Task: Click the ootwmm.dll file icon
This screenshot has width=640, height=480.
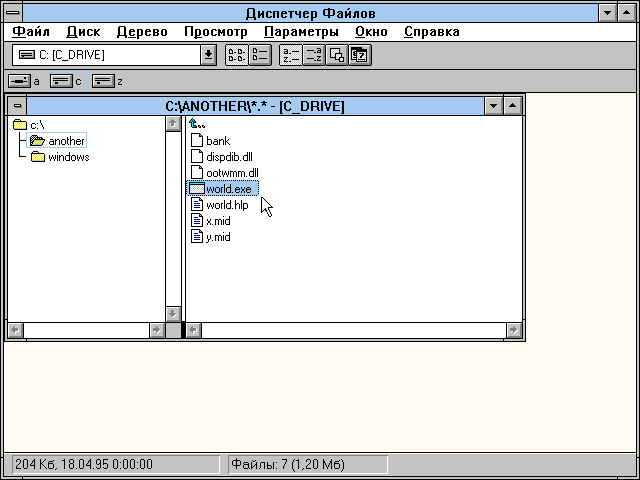Action: 197,172
